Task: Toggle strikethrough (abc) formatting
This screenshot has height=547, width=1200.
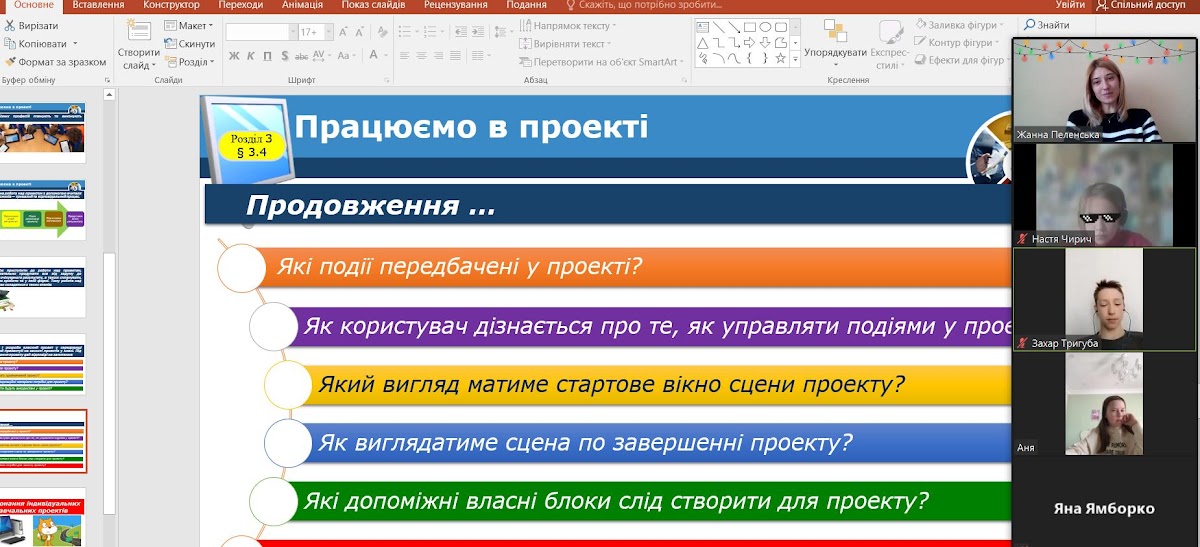Action: click(303, 56)
